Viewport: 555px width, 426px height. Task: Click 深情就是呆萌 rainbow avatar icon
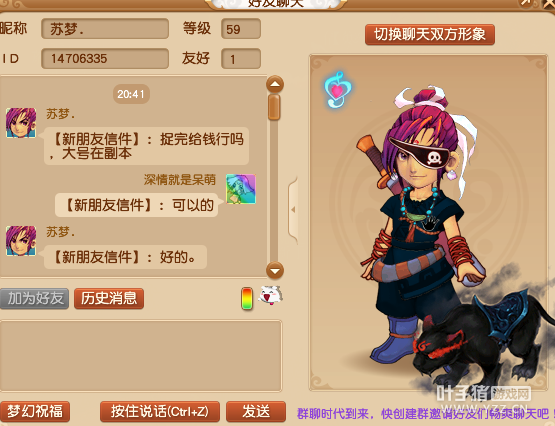[x=241, y=189]
